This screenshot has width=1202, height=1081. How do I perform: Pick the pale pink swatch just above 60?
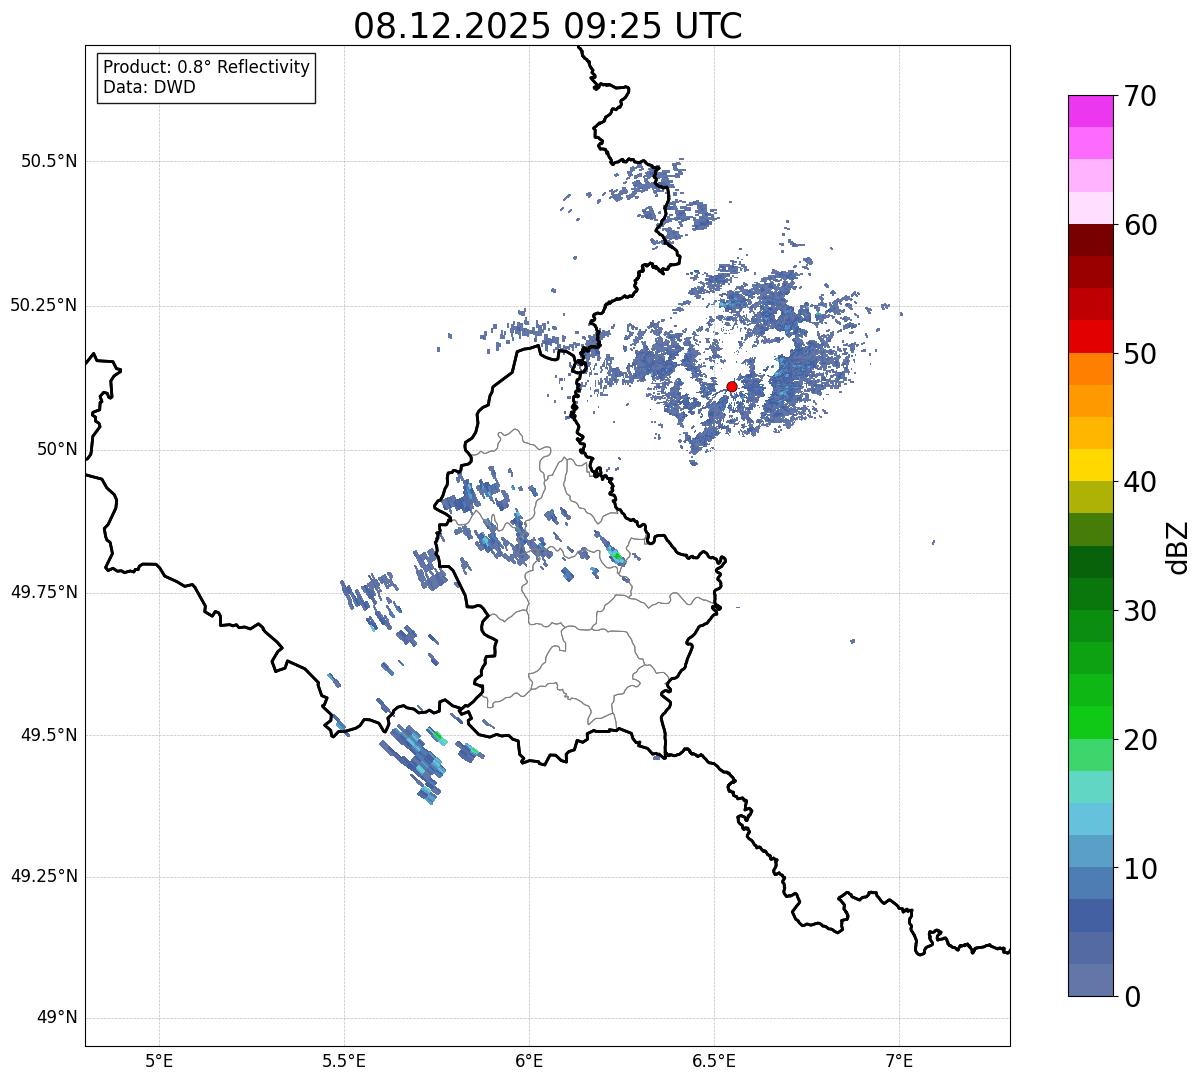point(1090,208)
